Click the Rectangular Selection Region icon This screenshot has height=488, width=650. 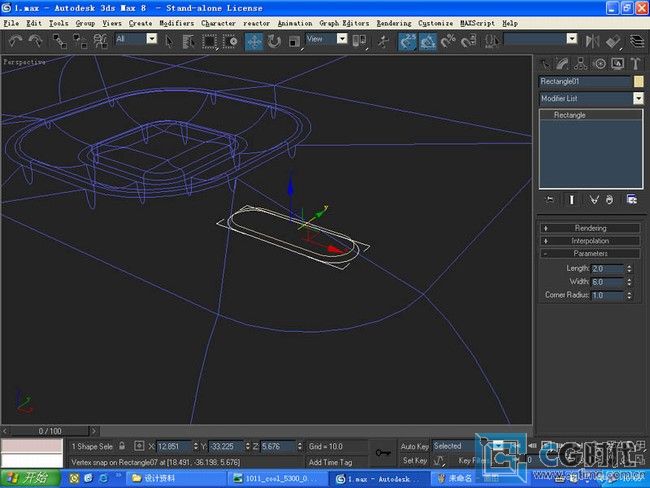210,41
